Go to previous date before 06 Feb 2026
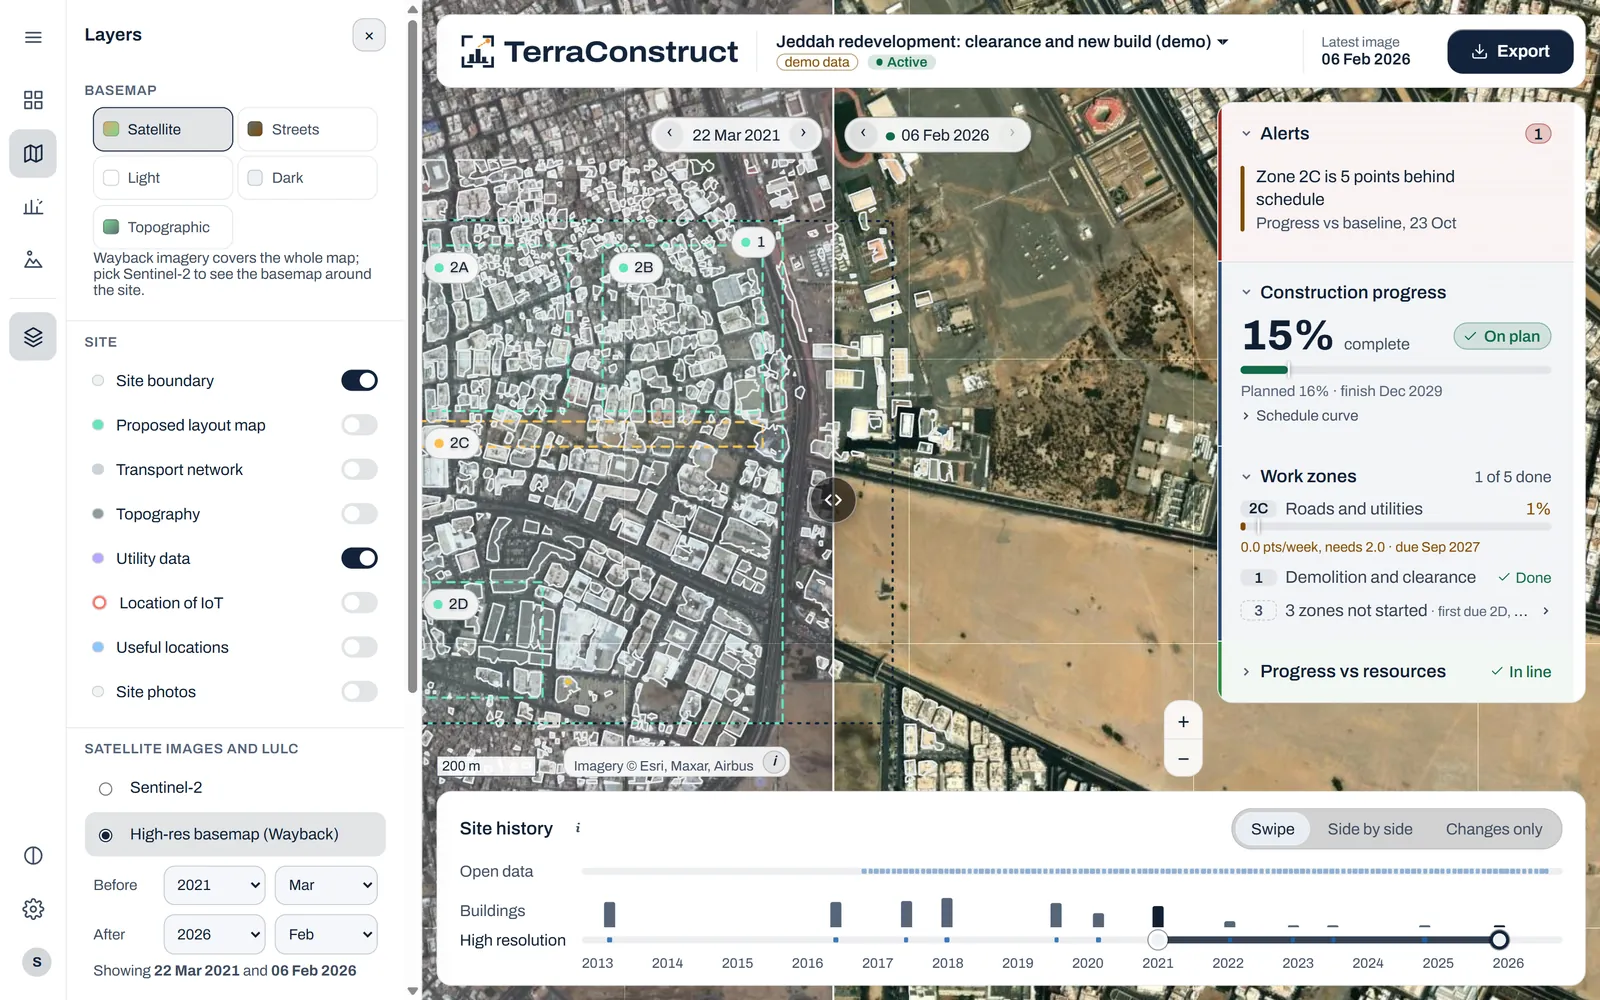Image resolution: width=1600 pixels, height=1000 pixels. tap(863, 134)
